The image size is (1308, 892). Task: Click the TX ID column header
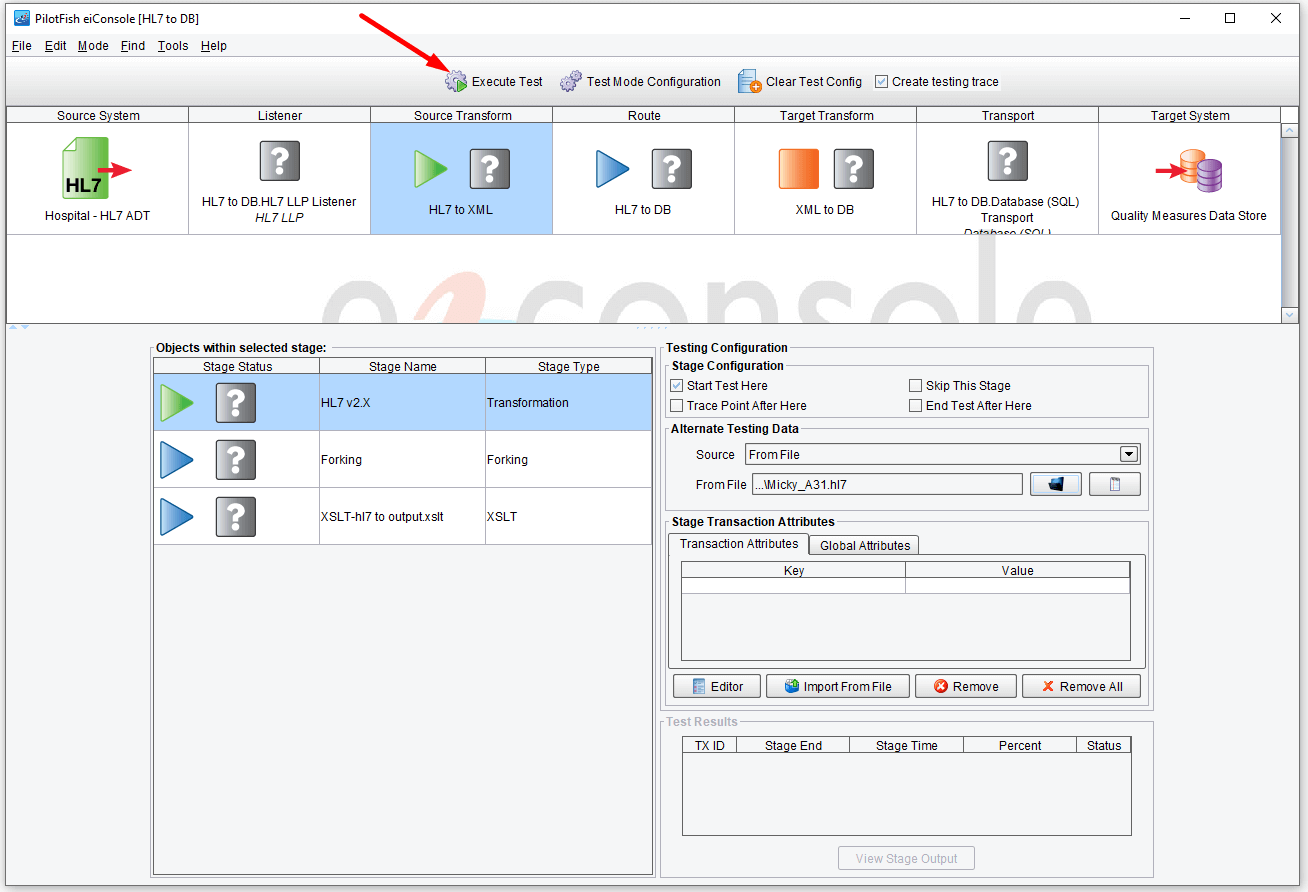(x=710, y=745)
